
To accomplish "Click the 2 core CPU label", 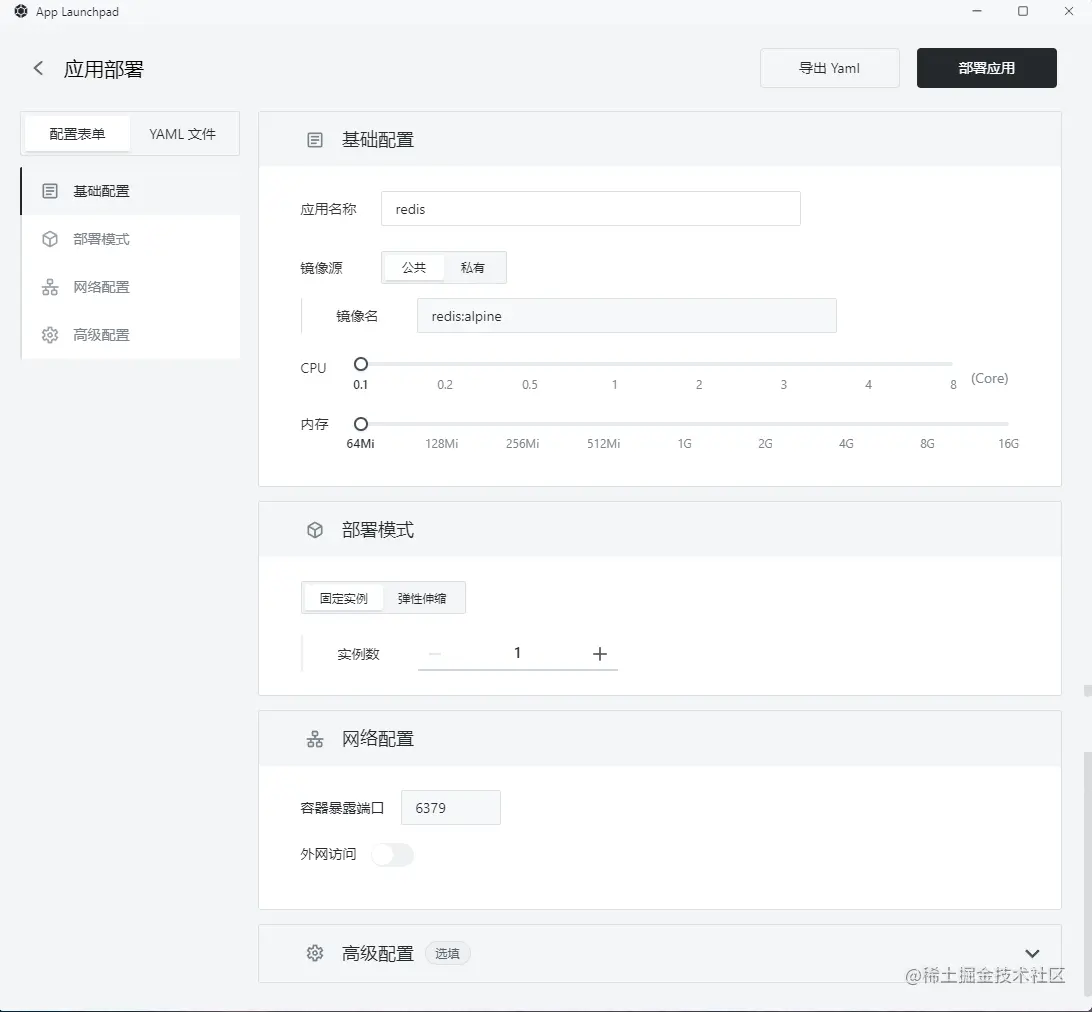I will pyautogui.click(x=699, y=384).
